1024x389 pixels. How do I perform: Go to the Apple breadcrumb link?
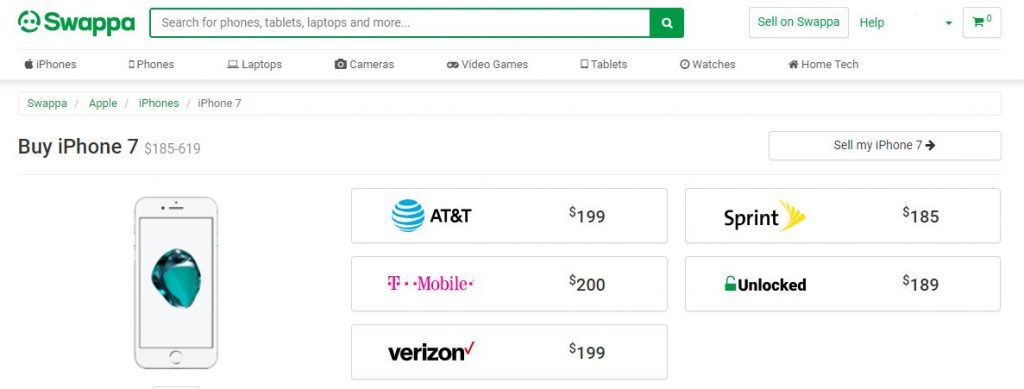(103, 103)
